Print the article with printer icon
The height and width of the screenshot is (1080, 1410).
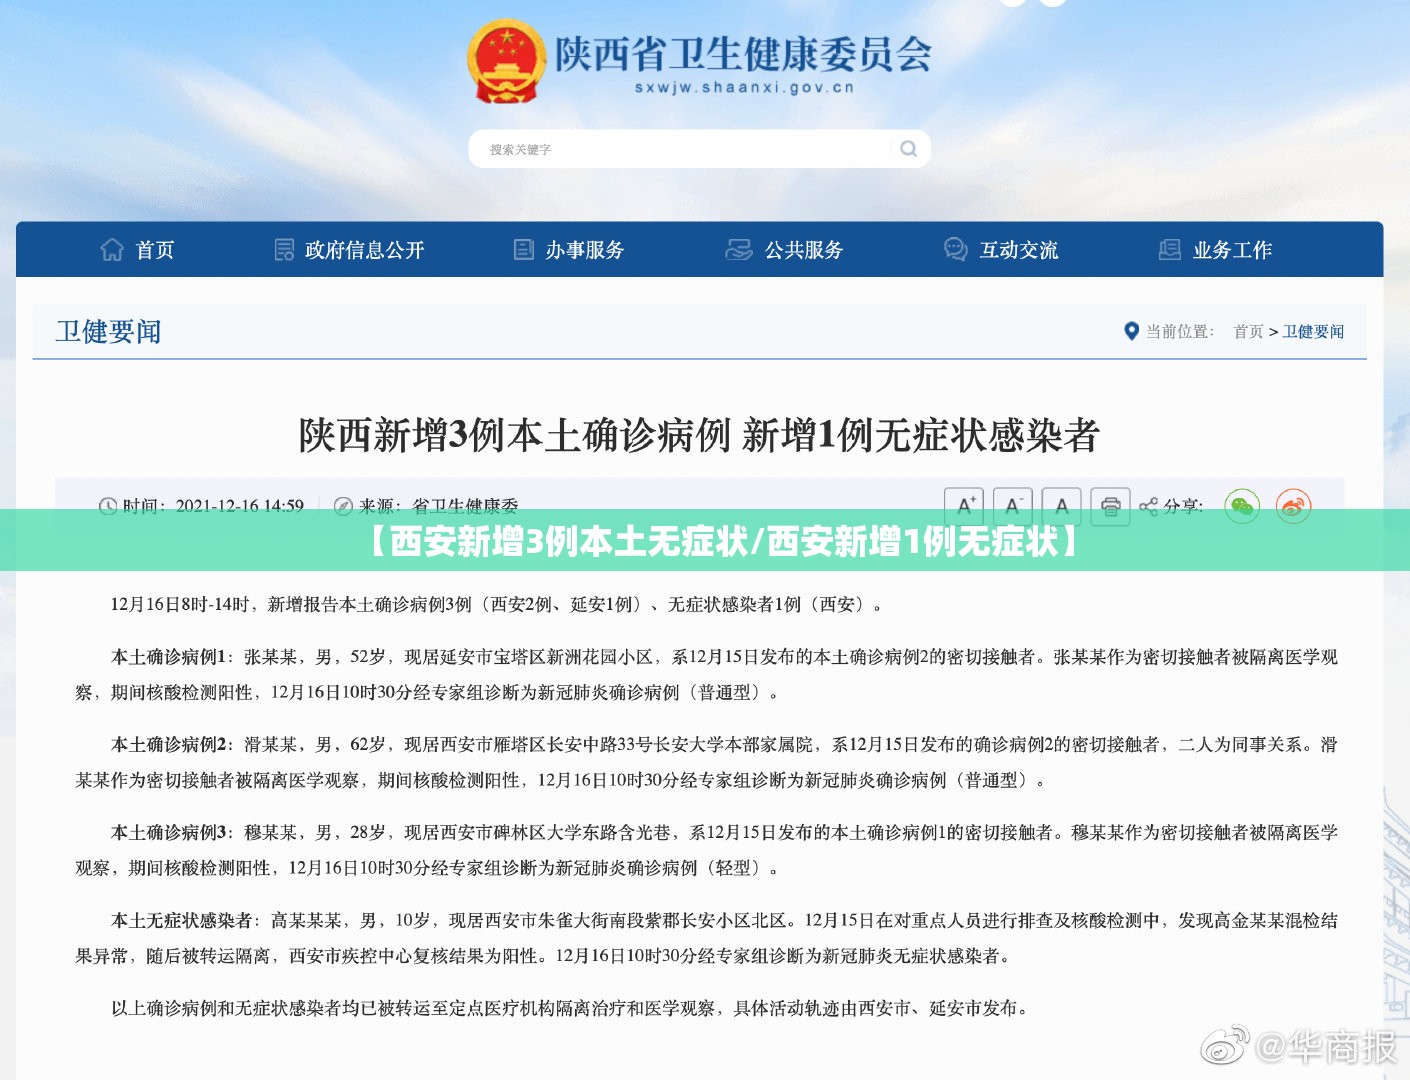click(1111, 506)
